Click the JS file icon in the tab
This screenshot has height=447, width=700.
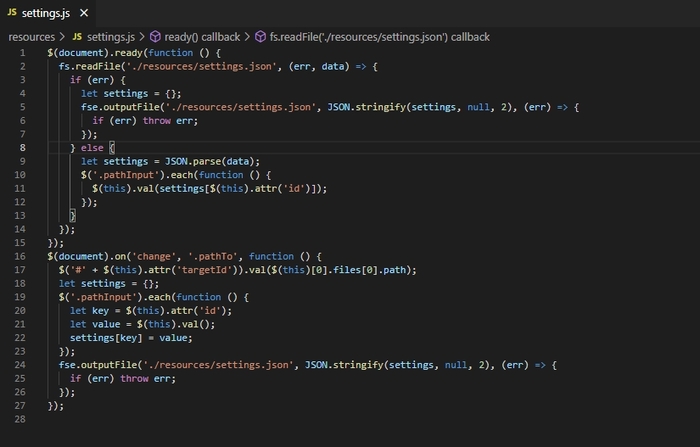13,14
